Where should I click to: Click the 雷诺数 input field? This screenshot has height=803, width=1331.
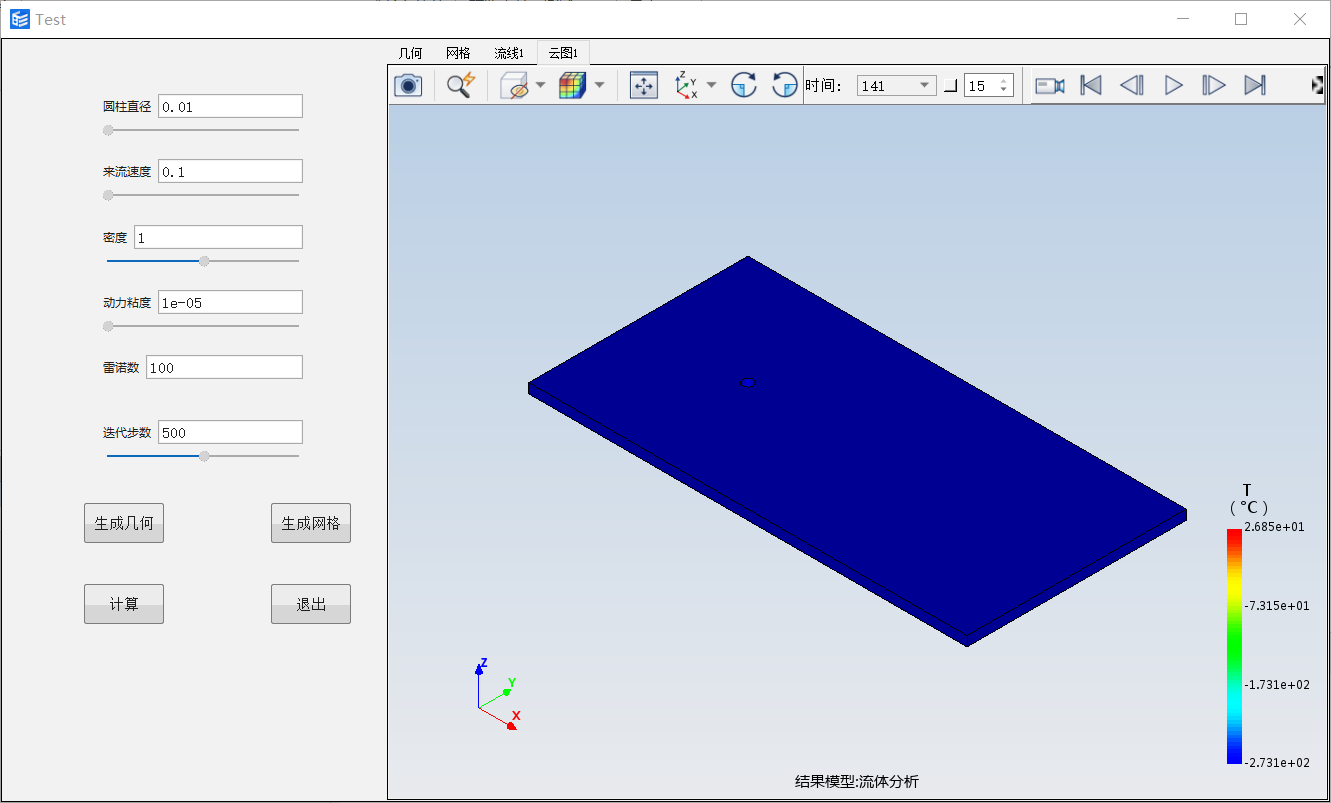pos(224,368)
